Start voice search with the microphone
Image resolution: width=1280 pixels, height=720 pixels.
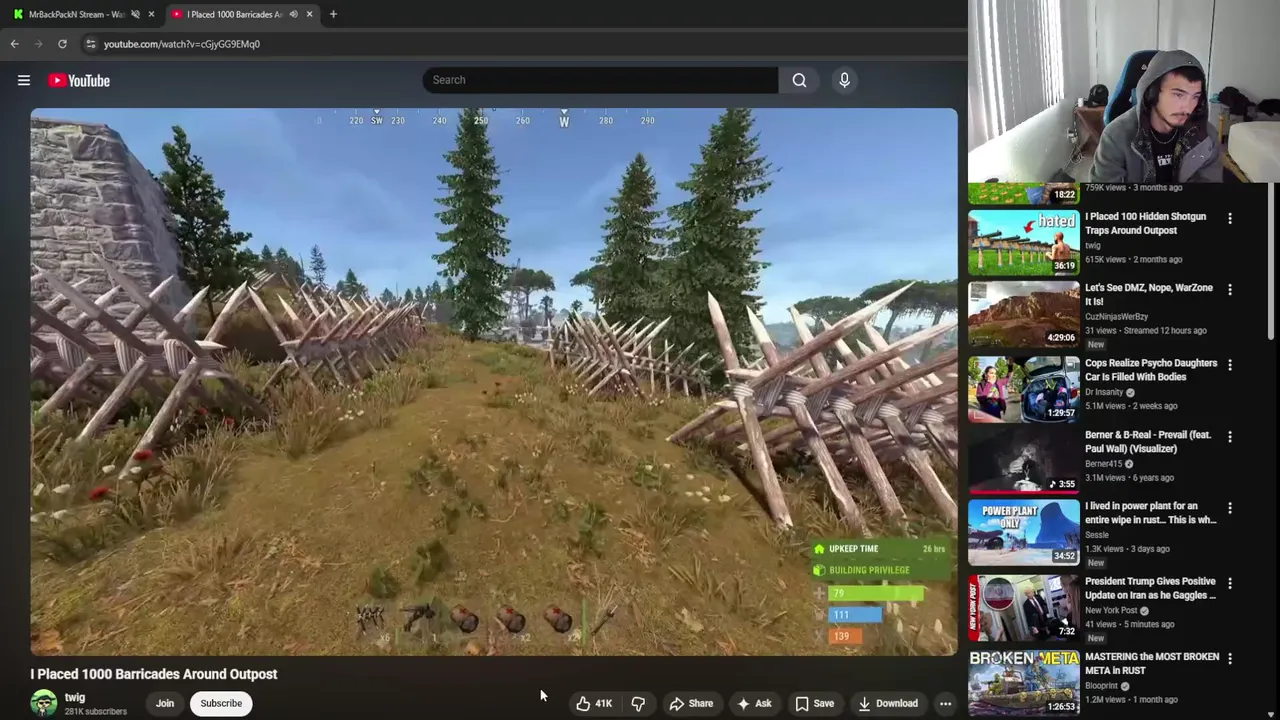coord(844,80)
